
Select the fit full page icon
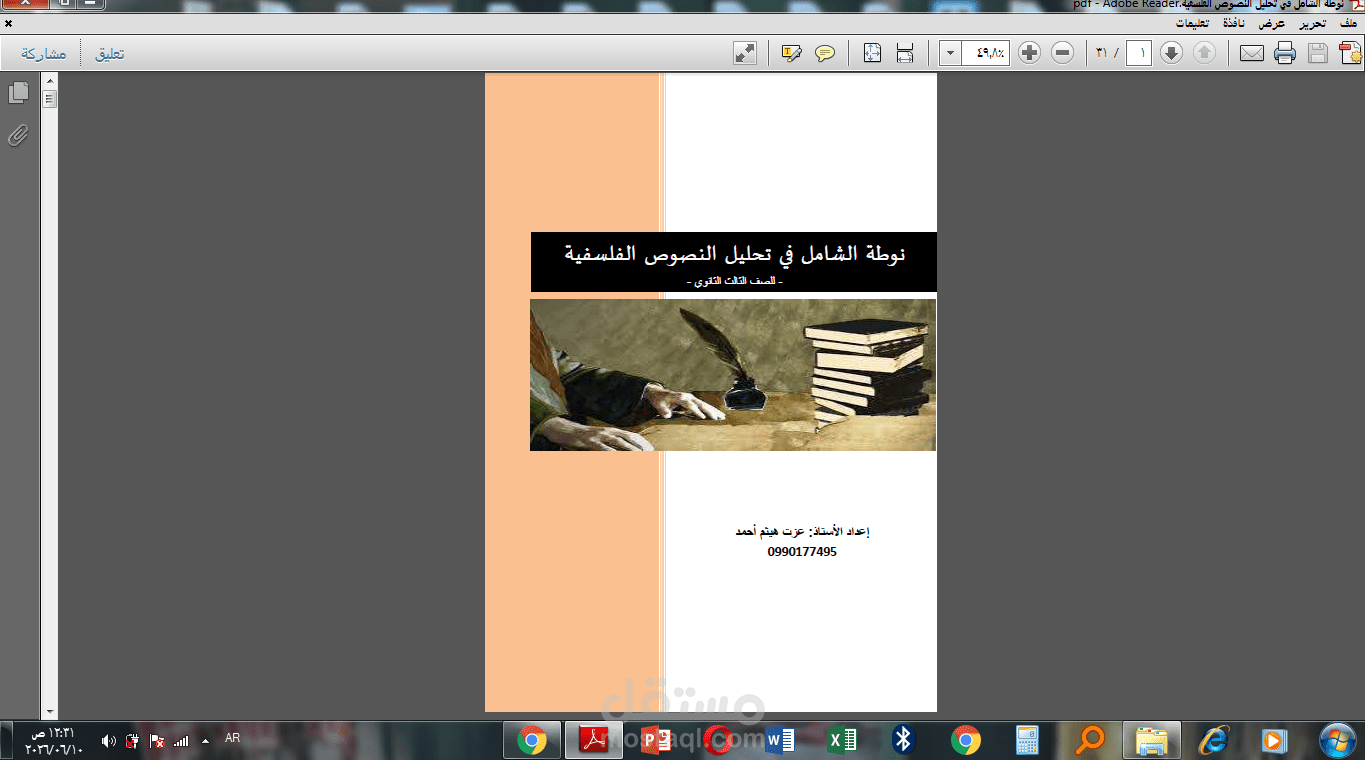tap(872, 53)
